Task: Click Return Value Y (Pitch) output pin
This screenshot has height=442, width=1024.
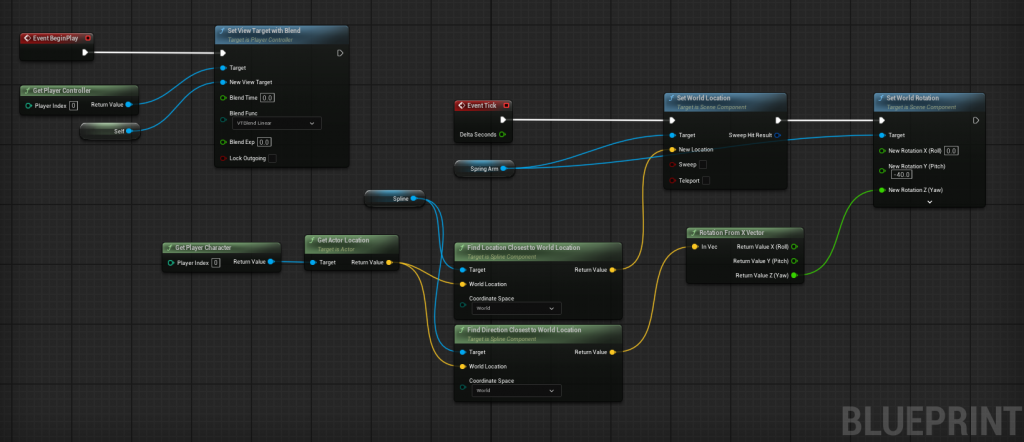Action: point(794,261)
